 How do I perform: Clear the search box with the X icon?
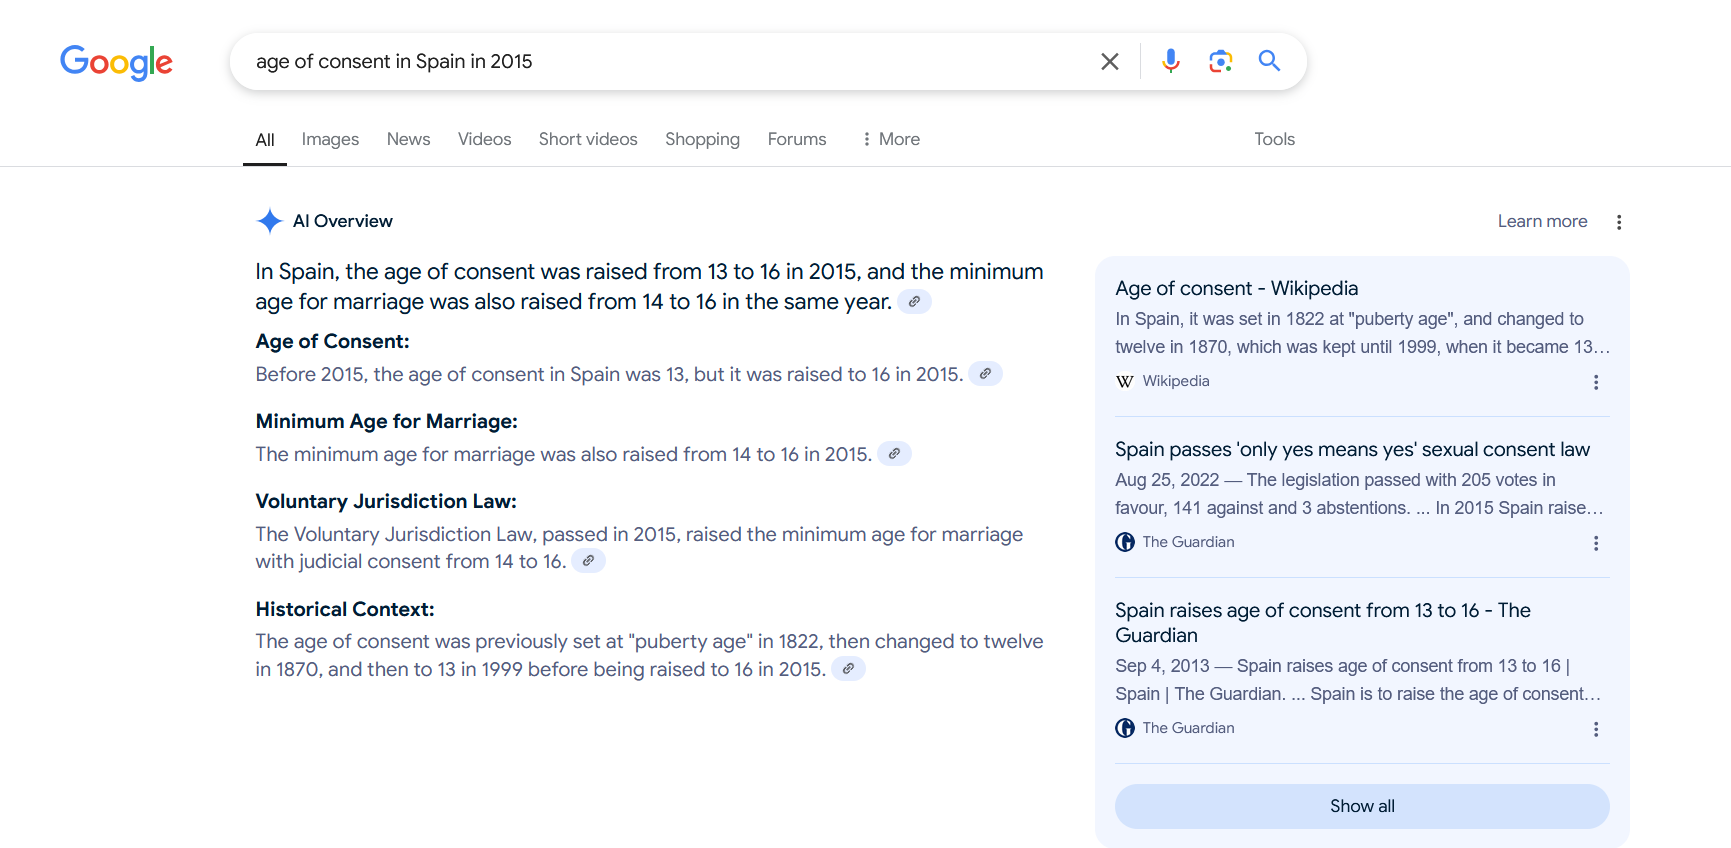point(1109,62)
